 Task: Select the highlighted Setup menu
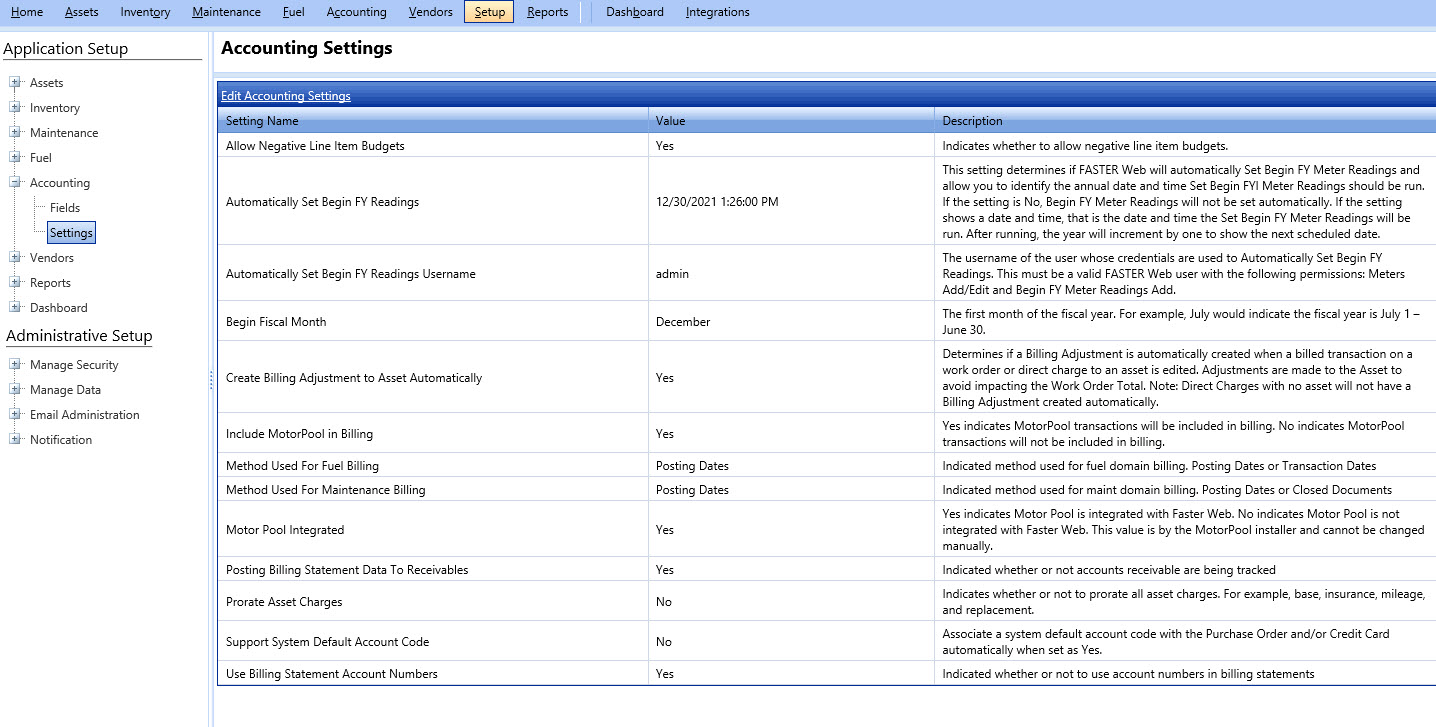point(489,12)
